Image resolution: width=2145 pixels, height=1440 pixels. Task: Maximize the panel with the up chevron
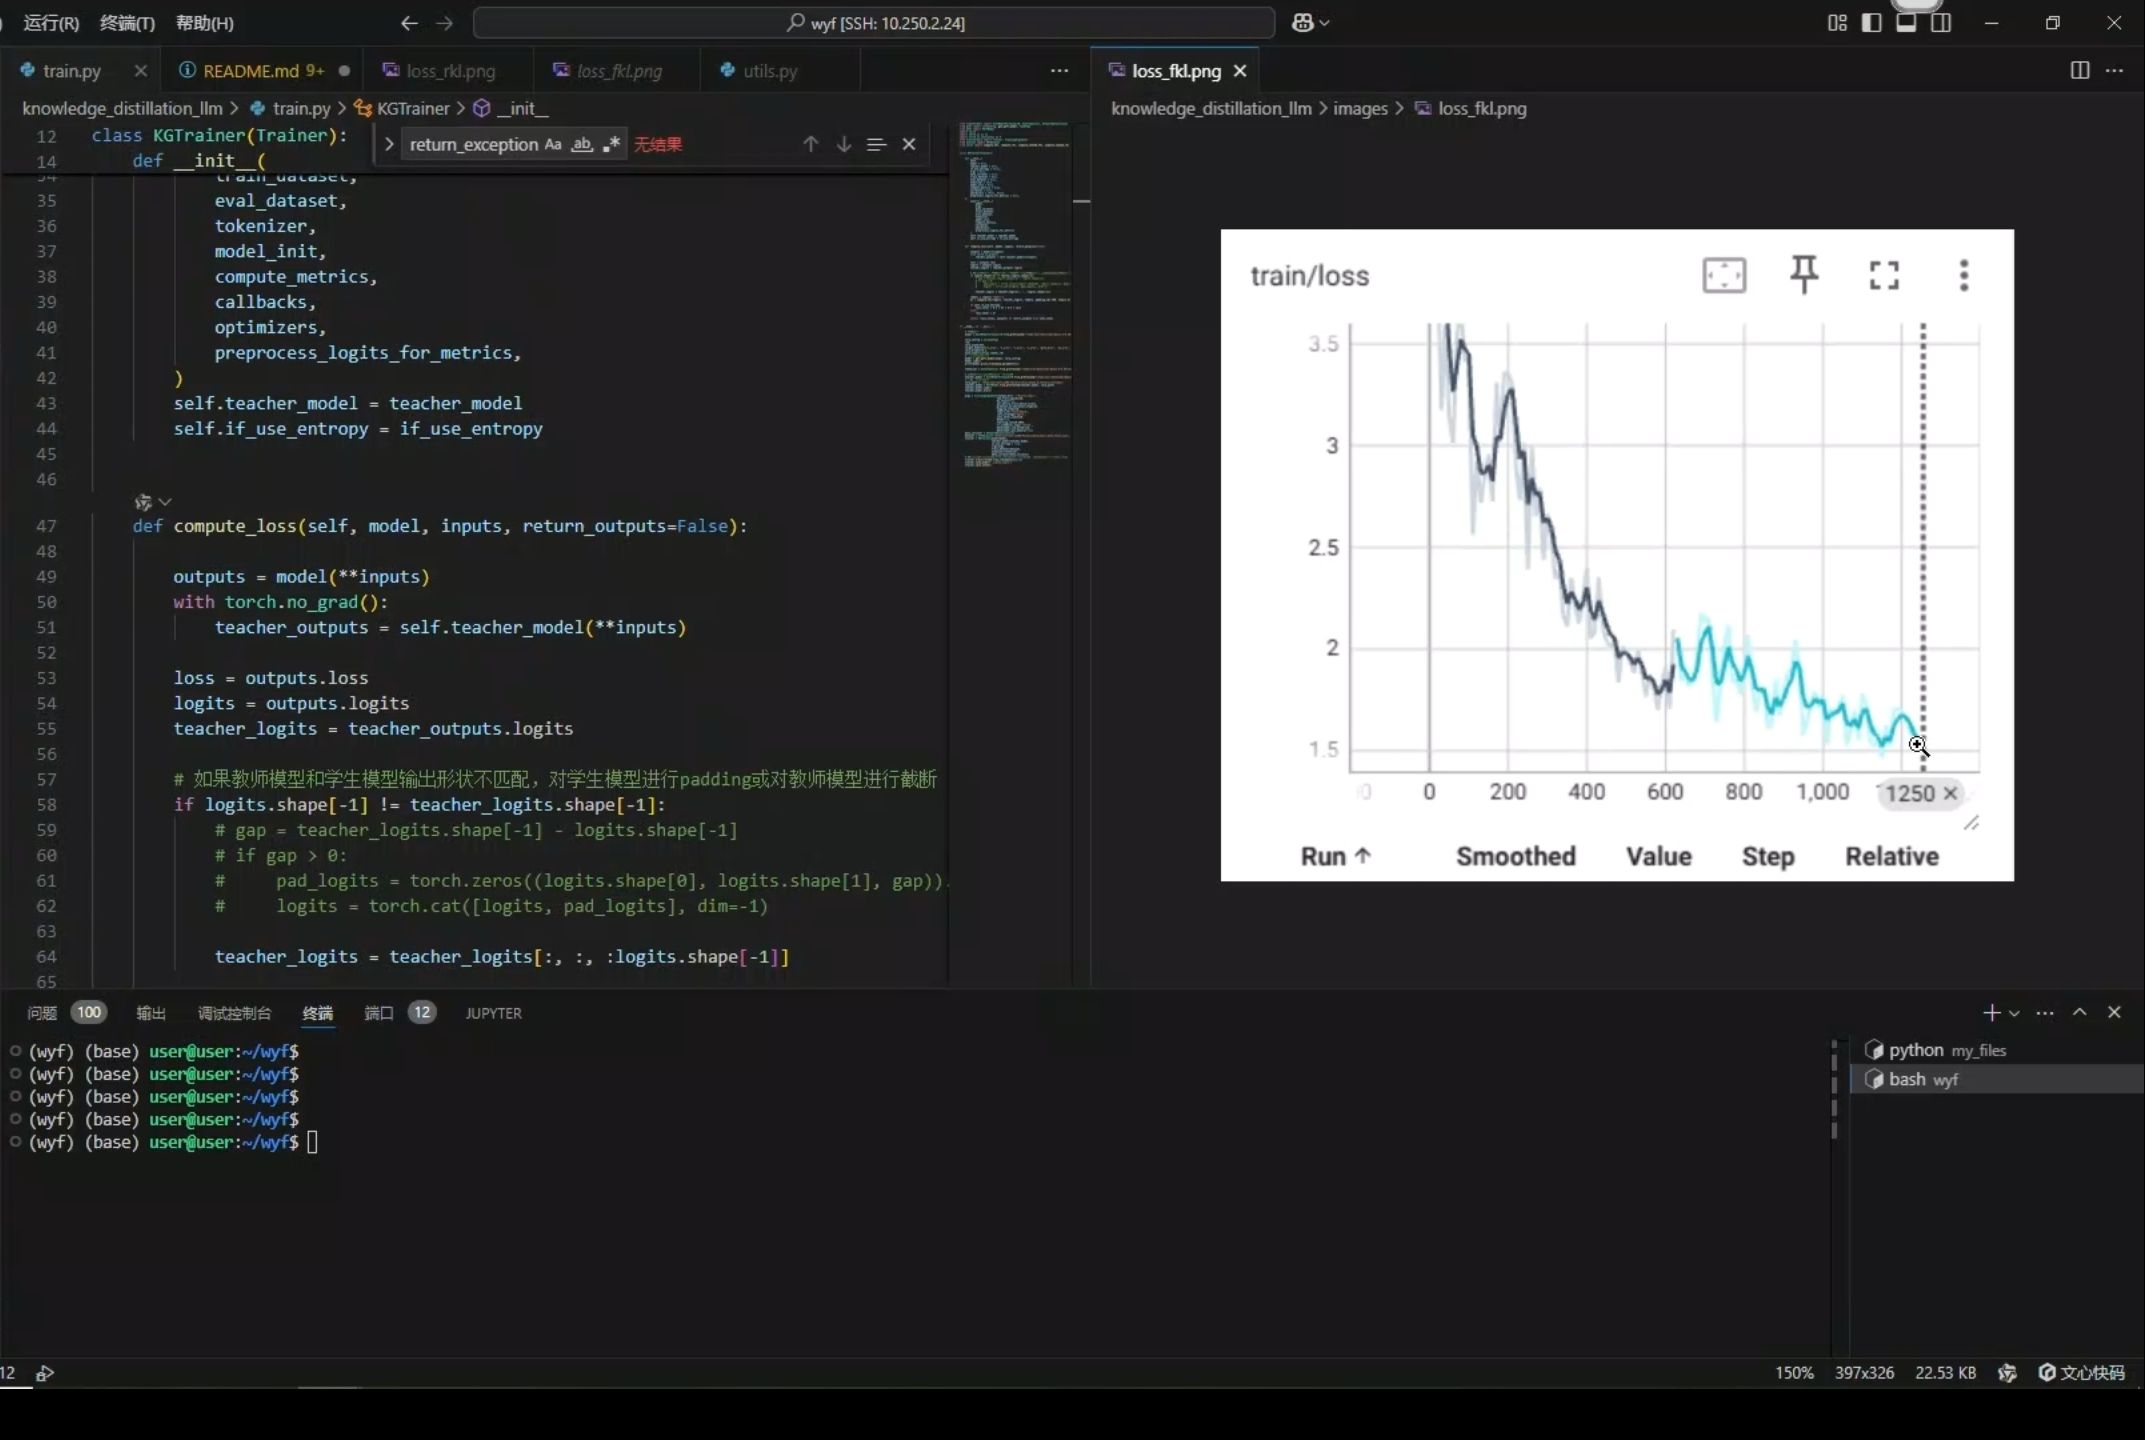[2079, 1012]
